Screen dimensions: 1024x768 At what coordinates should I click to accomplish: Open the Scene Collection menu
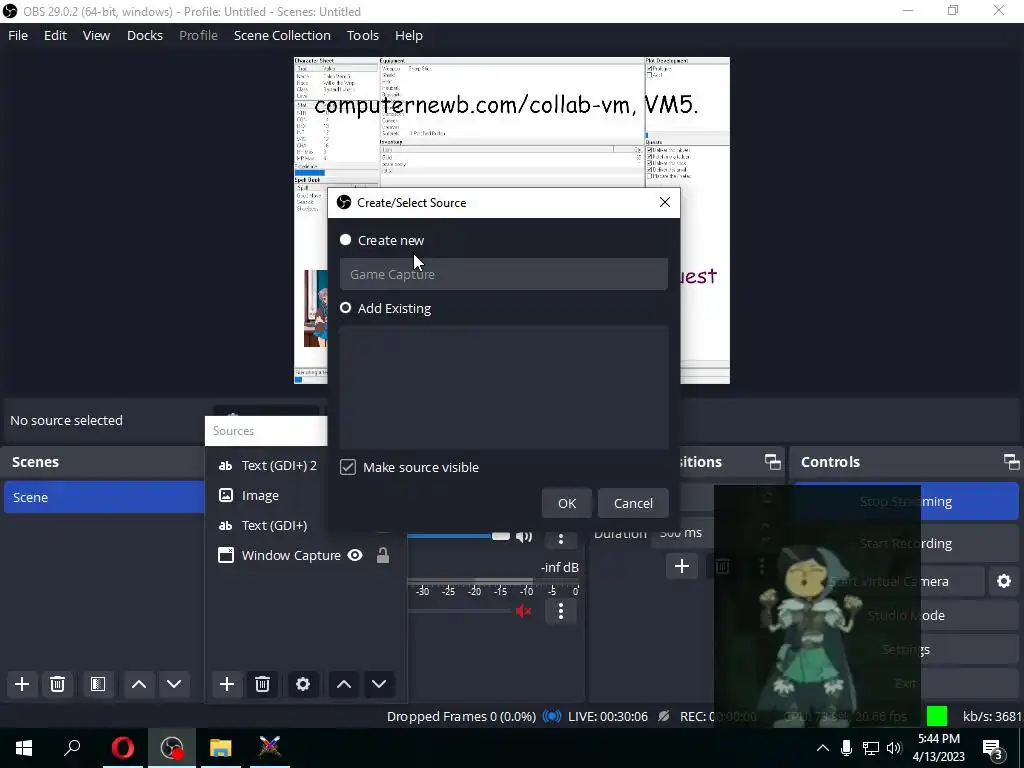pos(282,35)
